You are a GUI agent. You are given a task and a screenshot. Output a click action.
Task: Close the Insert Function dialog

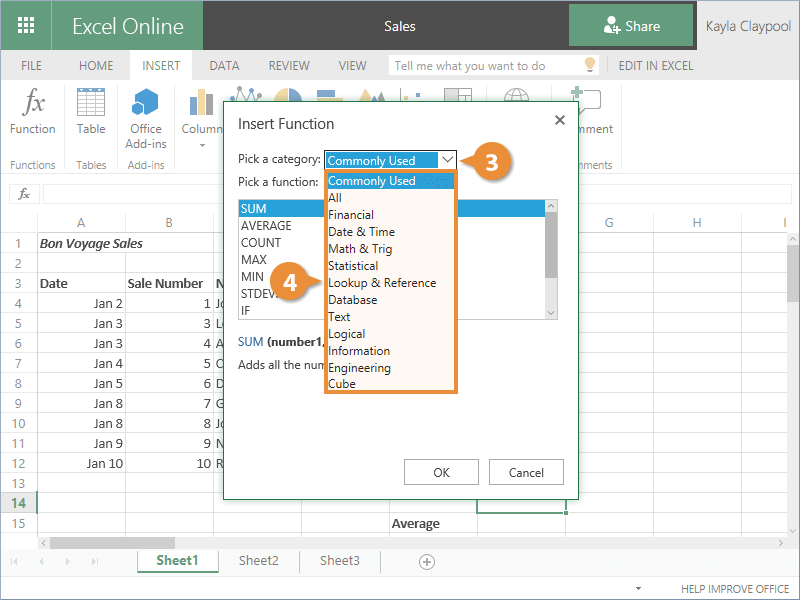(x=560, y=121)
